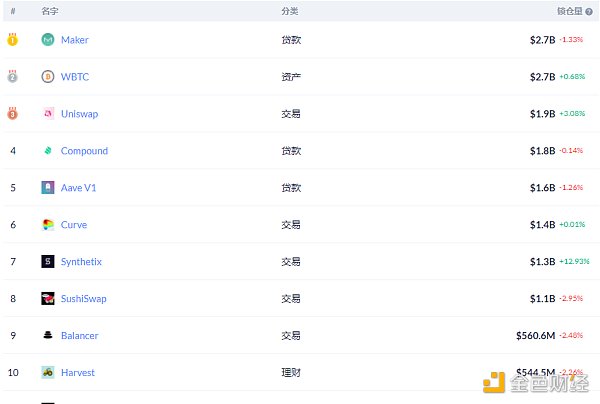This screenshot has width=600, height=404.
Task: Click the Balancer logo icon
Action: (48, 336)
